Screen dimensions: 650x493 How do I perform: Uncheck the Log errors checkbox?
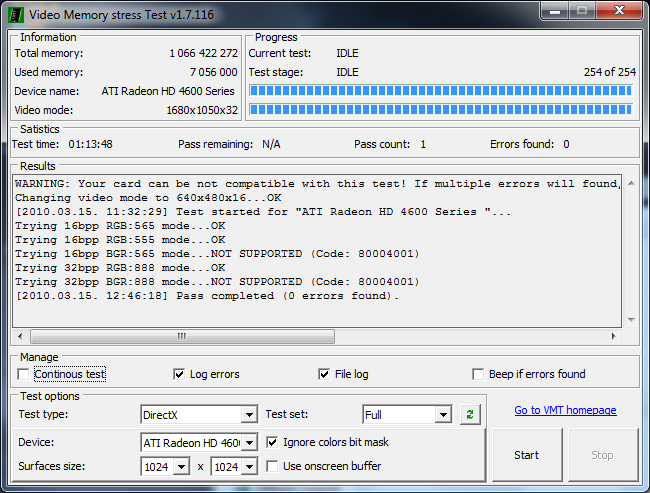pyautogui.click(x=179, y=374)
